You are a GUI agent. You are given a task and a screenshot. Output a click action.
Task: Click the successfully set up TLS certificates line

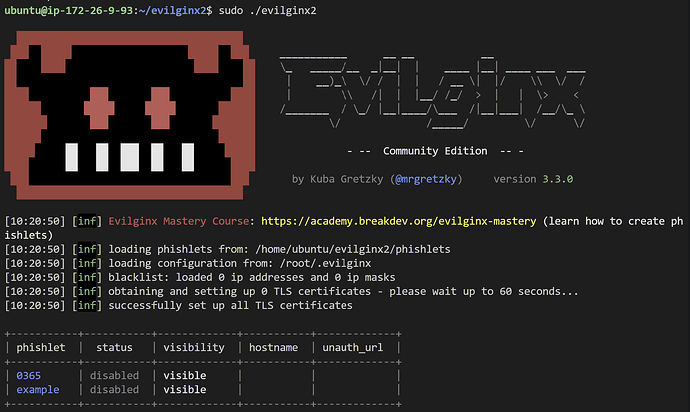179,305
